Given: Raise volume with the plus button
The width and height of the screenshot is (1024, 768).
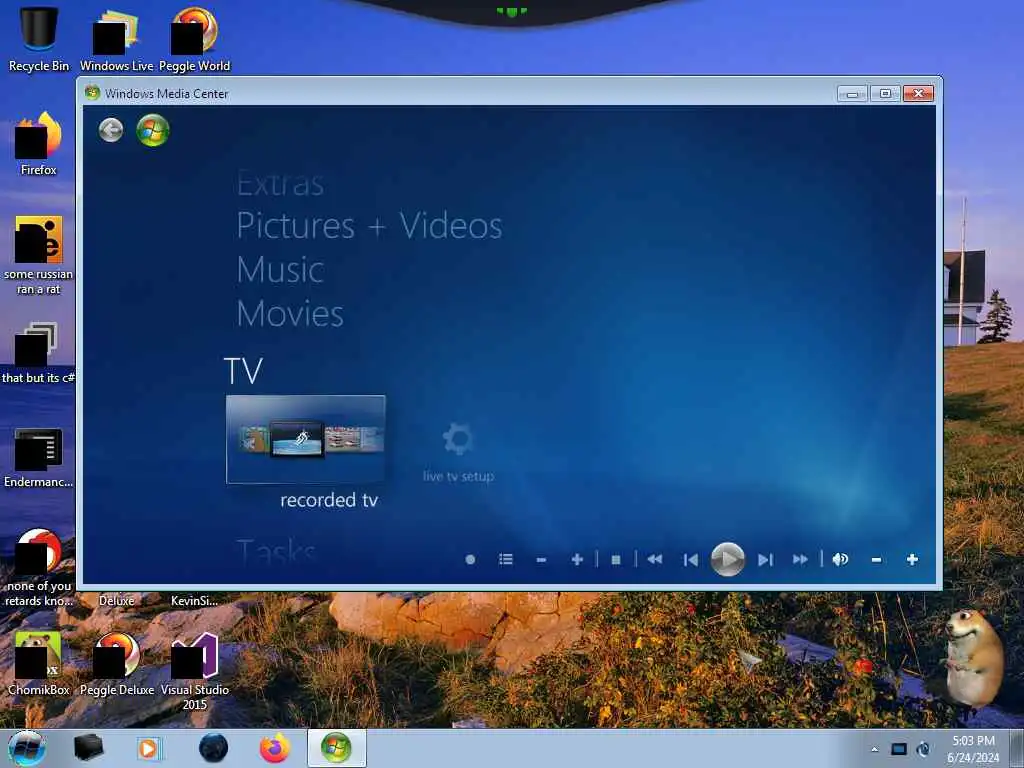Looking at the screenshot, I should tap(912, 560).
